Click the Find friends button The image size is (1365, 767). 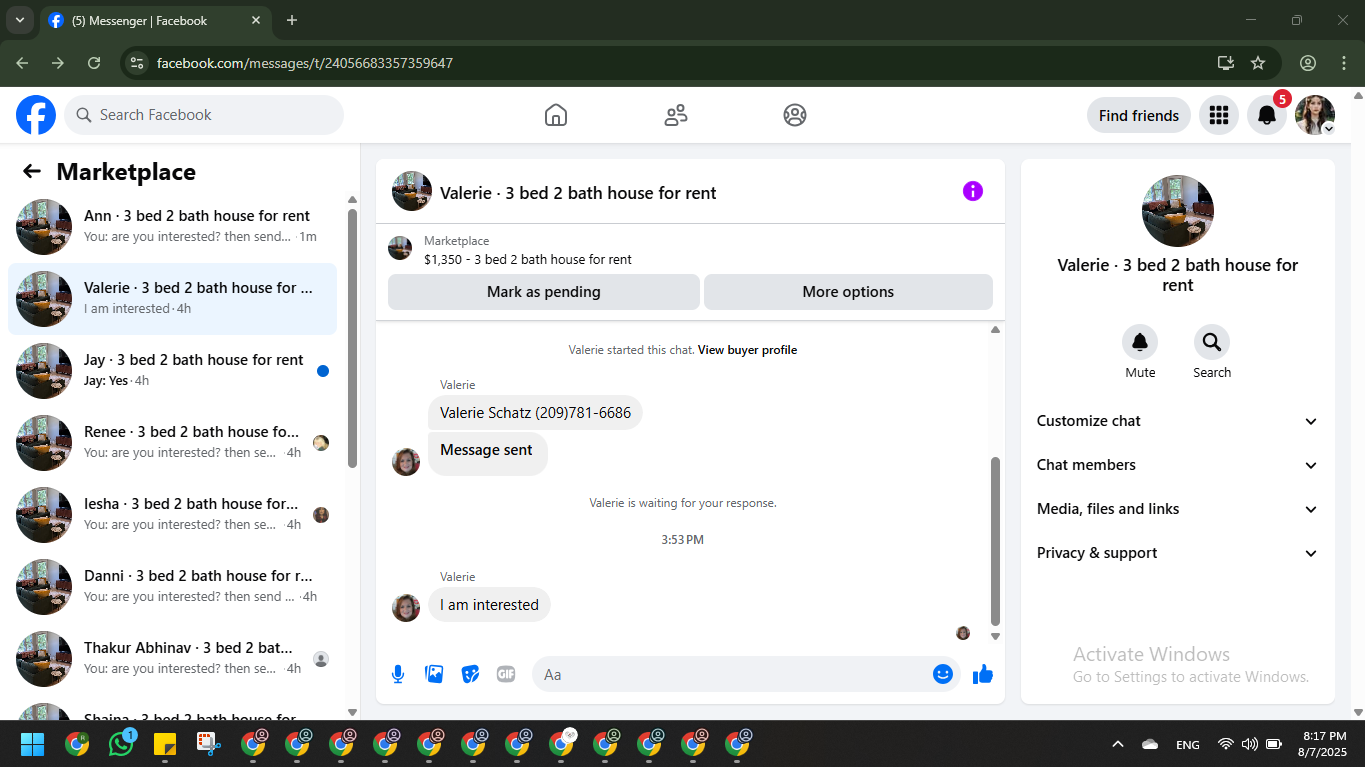[1139, 115]
